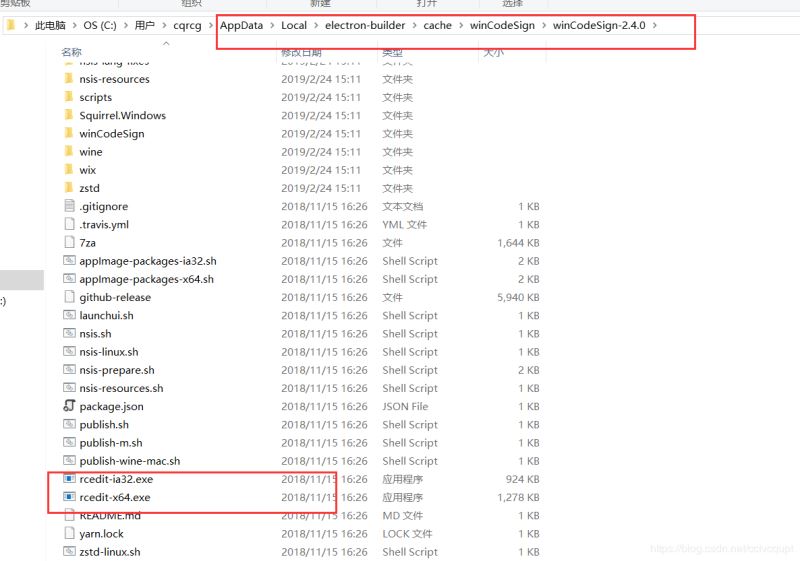Image resolution: width=800 pixels, height=561 pixels.
Task: Click the publish-wine-mac.sh script icon
Action: (69, 461)
